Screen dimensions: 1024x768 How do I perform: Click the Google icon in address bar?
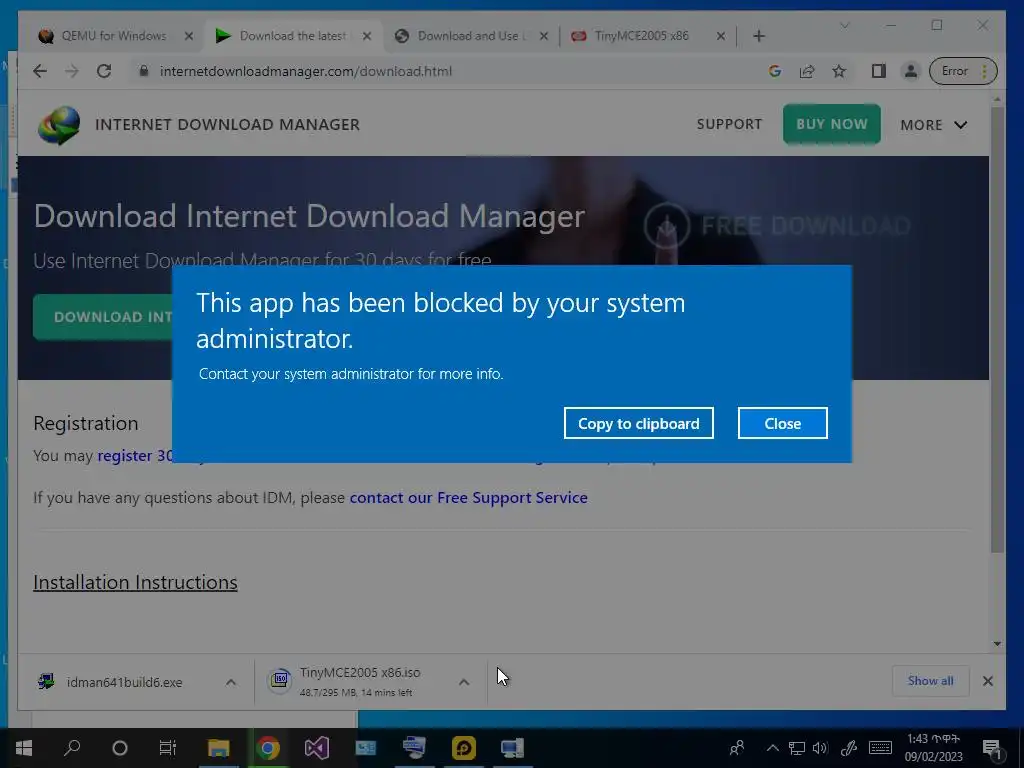(x=775, y=71)
